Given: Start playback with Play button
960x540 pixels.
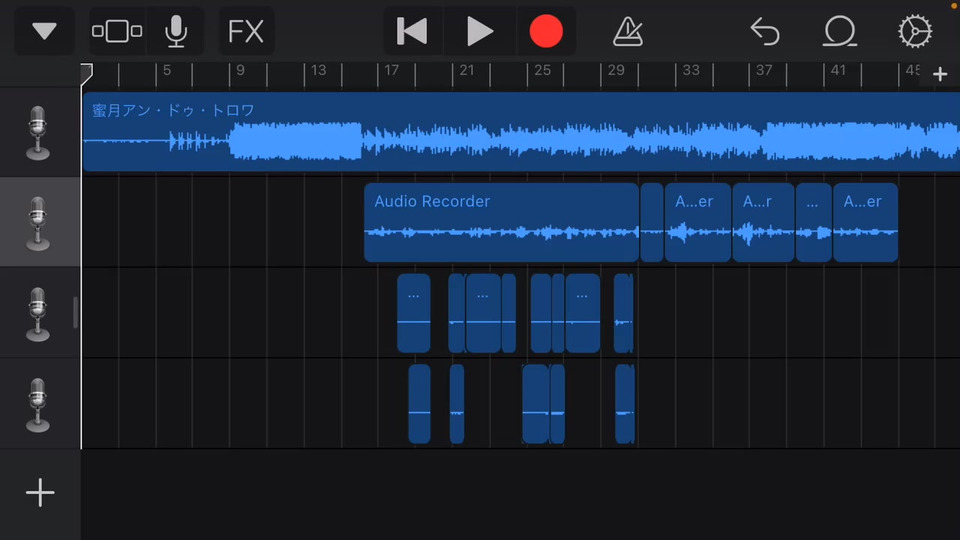Looking at the screenshot, I should click(479, 31).
